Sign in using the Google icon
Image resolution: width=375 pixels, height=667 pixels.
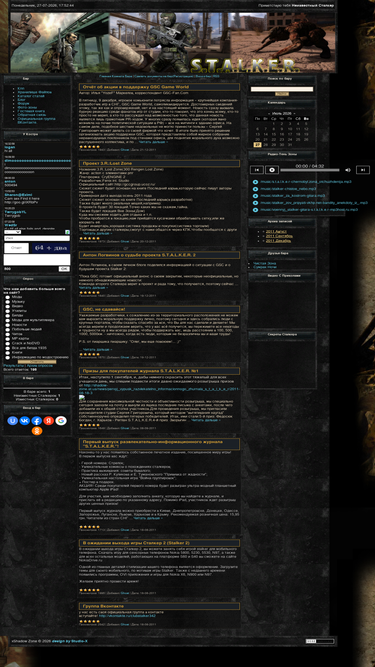61,421
